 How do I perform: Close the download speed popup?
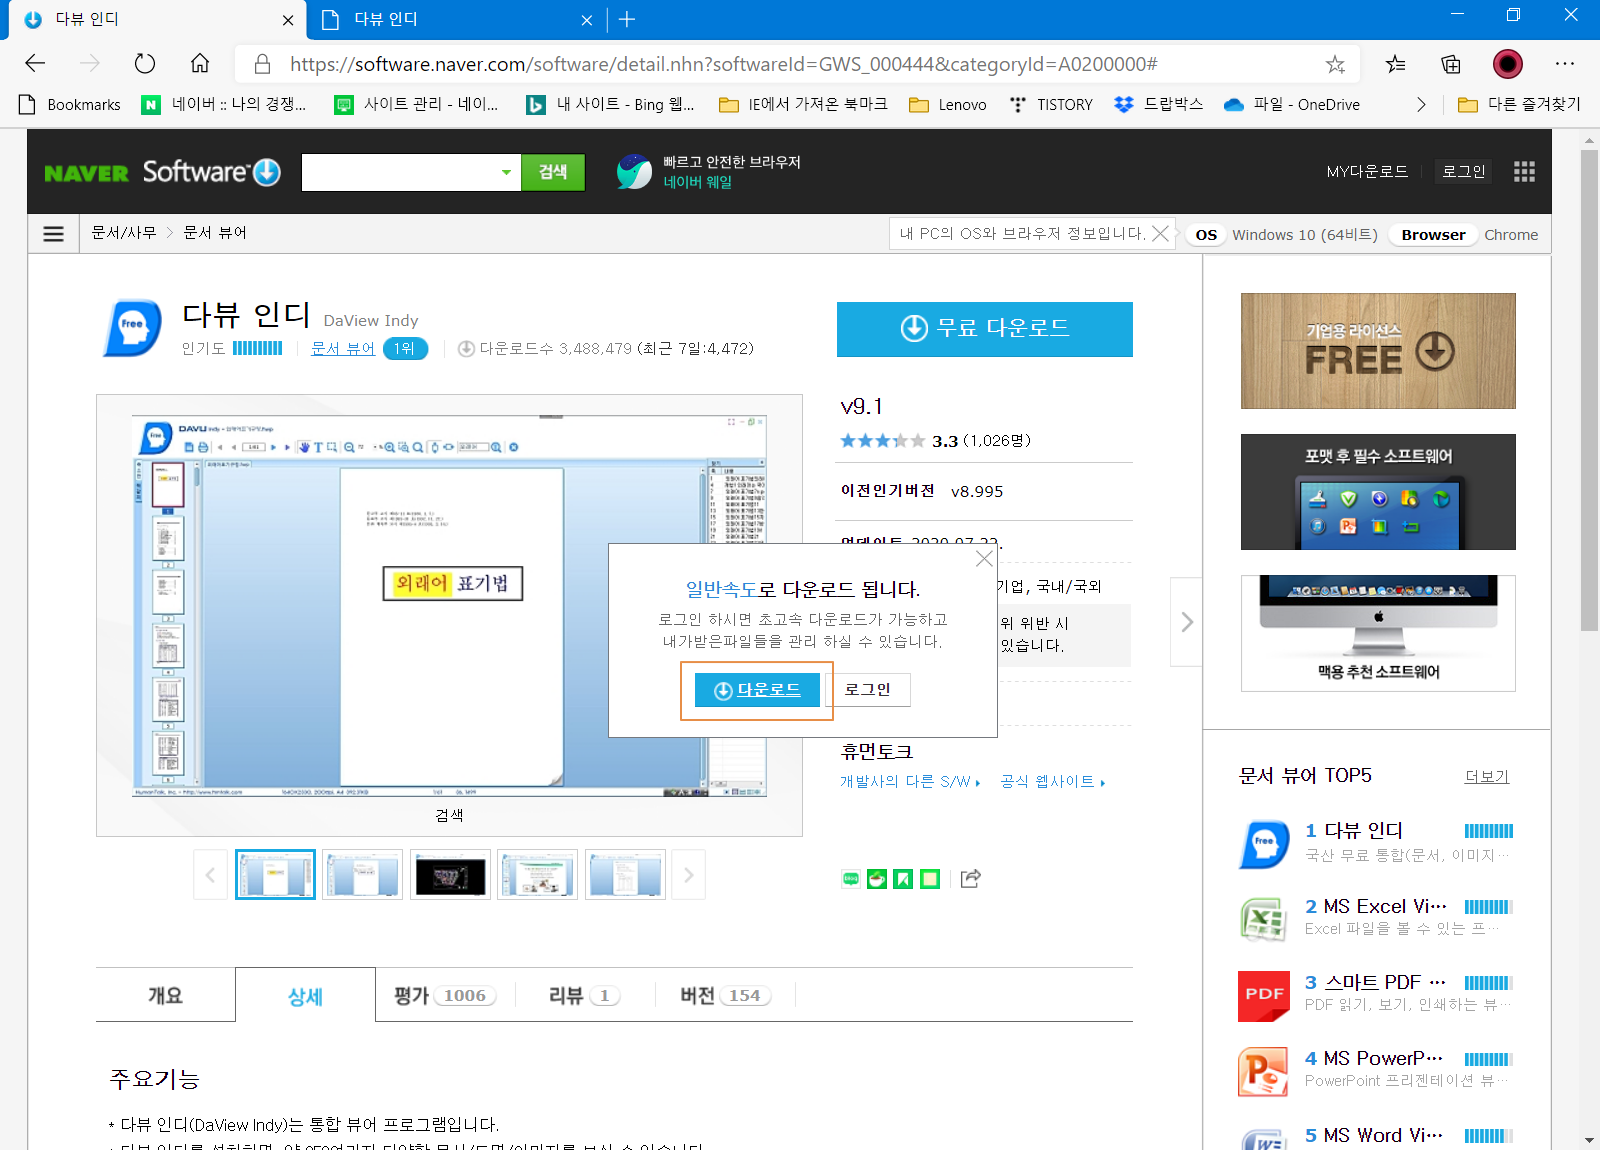coord(984,558)
